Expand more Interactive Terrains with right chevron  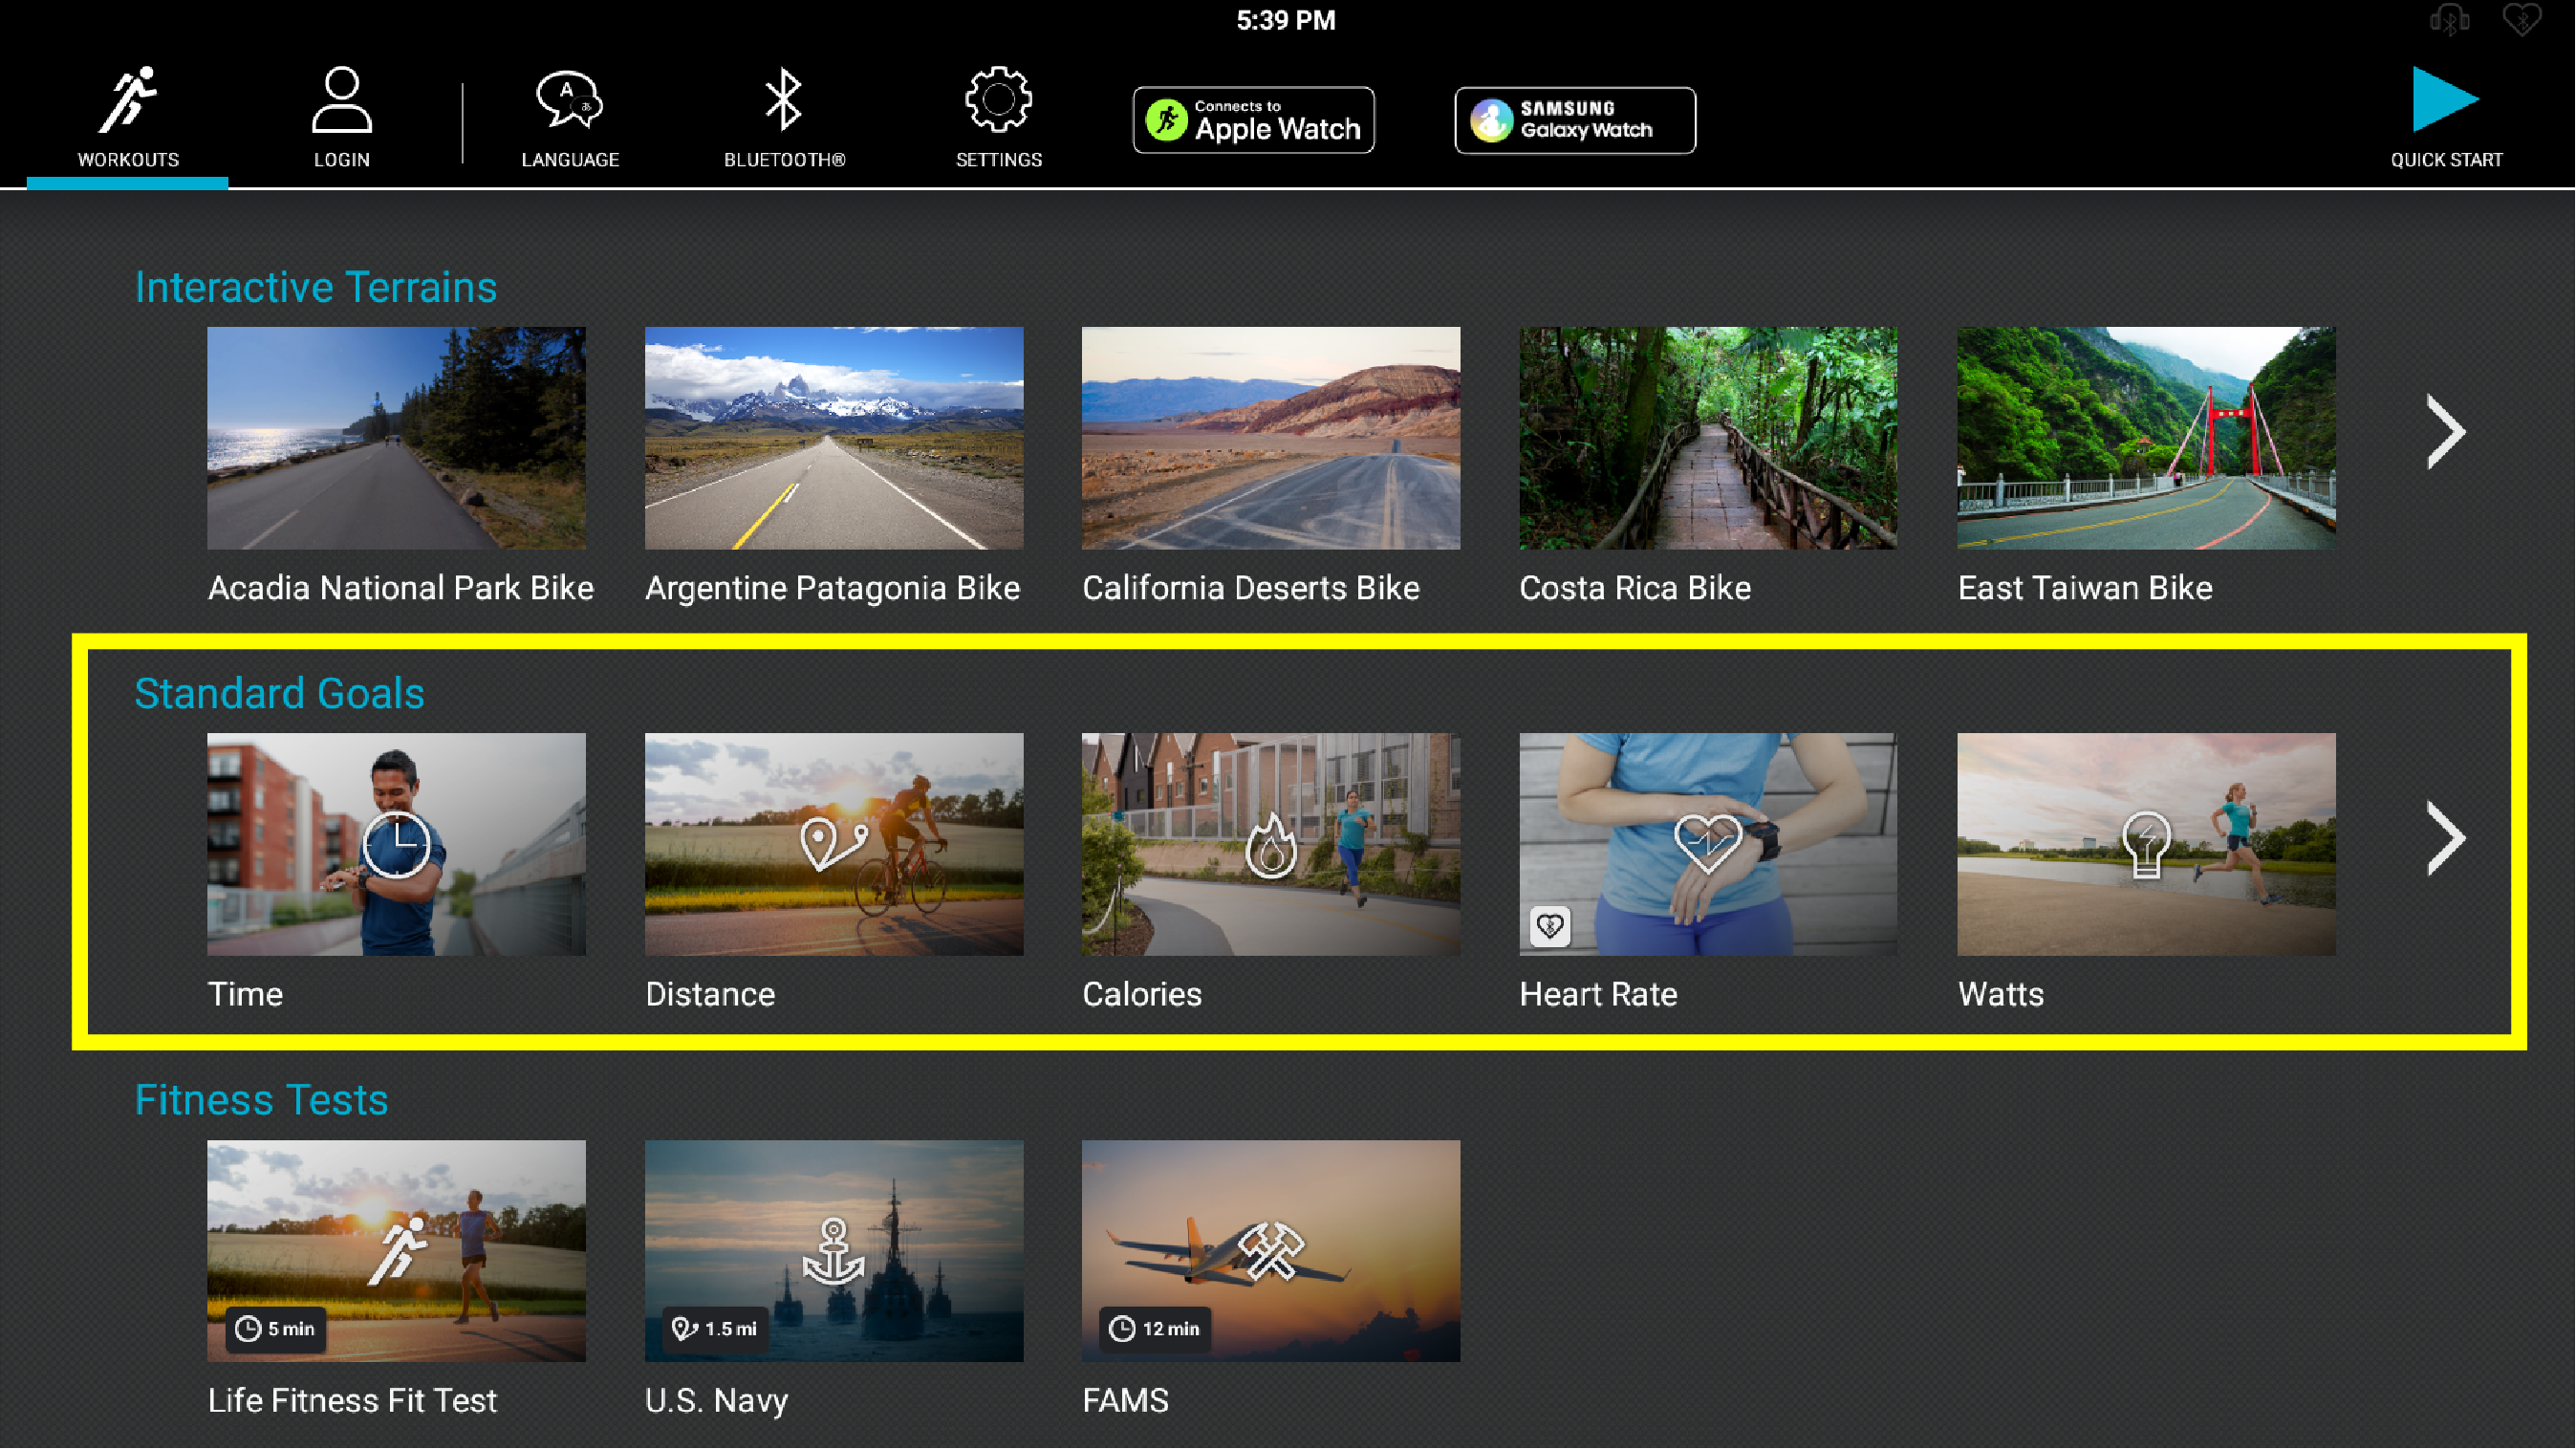pyautogui.click(x=2445, y=432)
